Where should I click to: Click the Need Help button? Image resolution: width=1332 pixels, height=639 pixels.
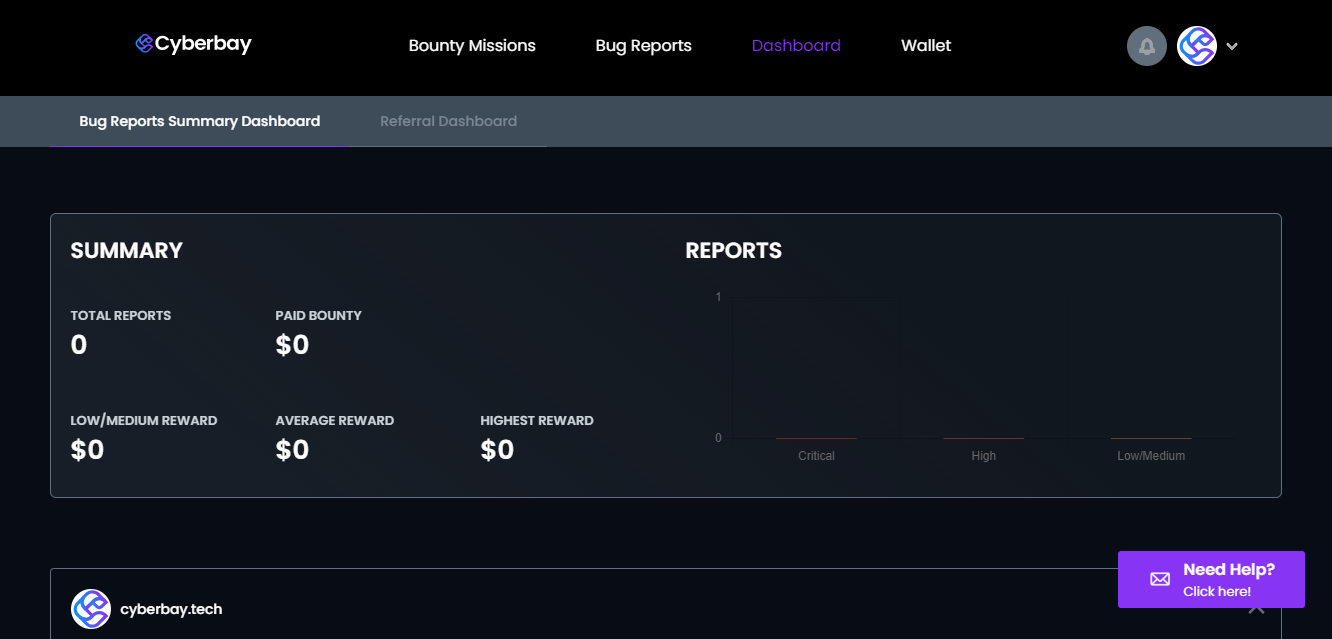pyautogui.click(x=1211, y=579)
